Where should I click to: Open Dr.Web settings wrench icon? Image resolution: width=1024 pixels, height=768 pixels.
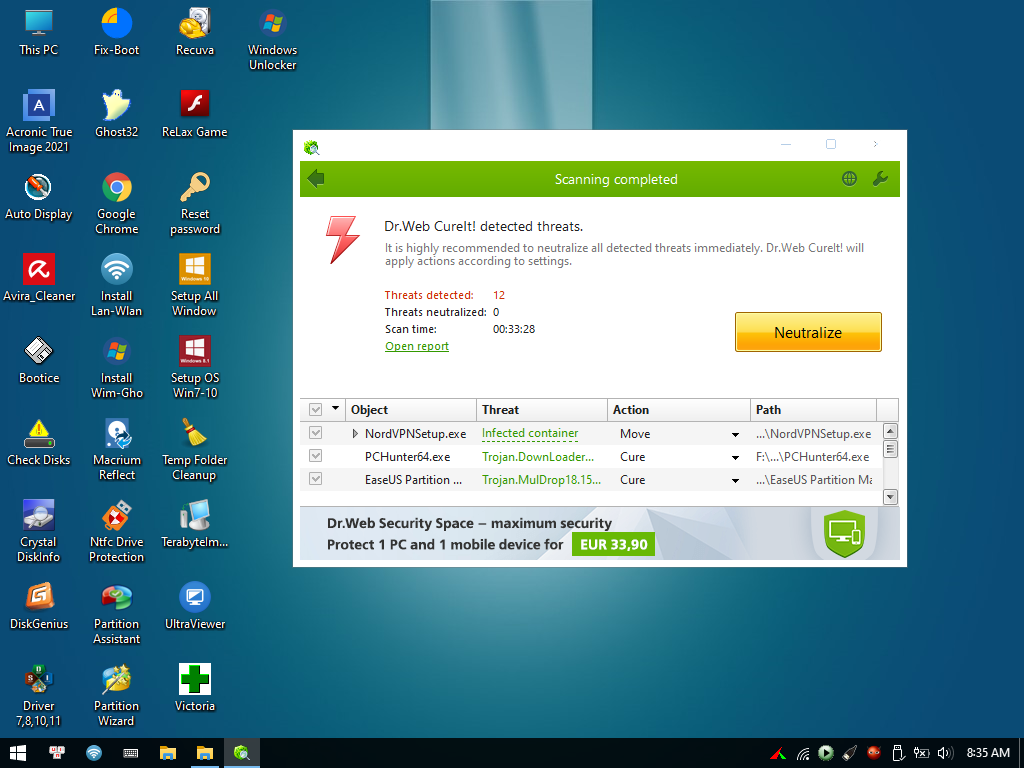[880, 178]
